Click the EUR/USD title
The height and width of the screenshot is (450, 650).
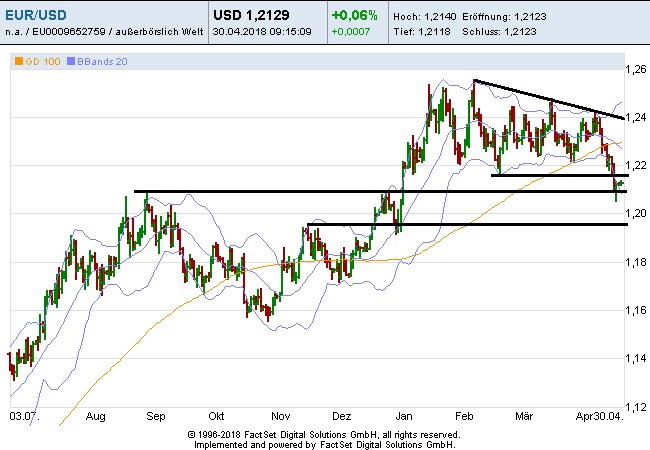[36, 15]
